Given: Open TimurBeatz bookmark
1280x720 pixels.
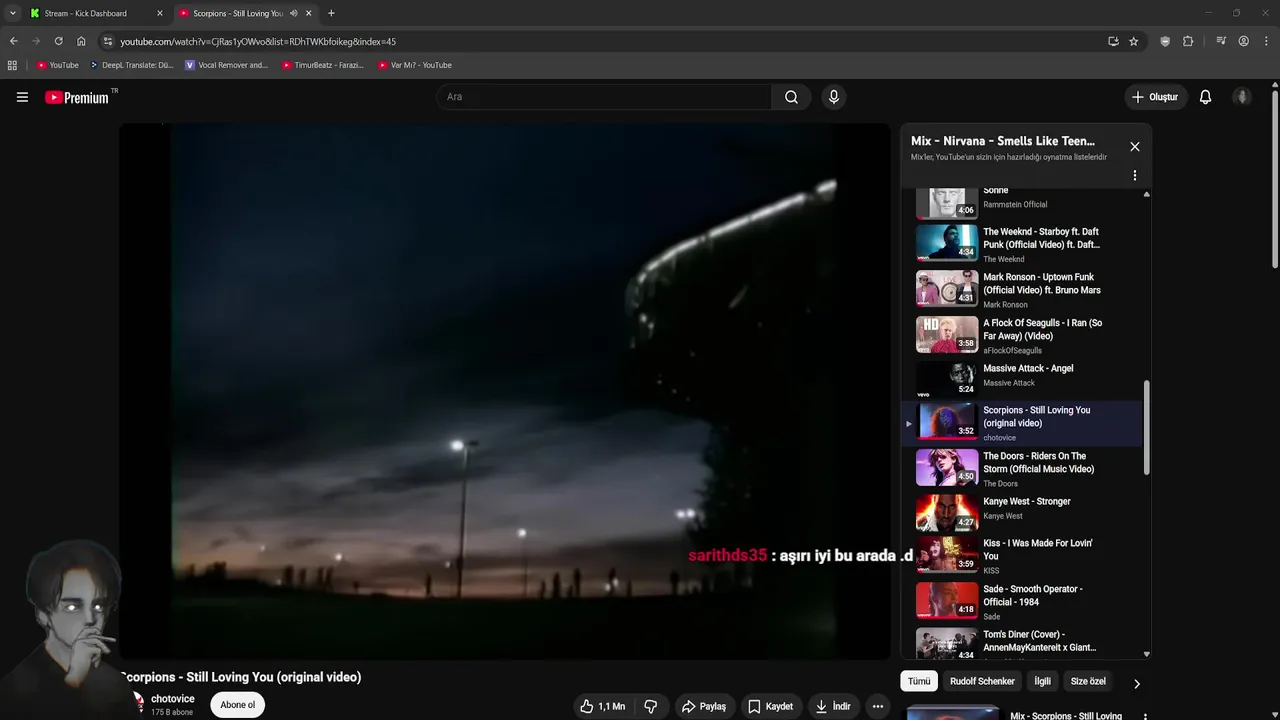Looking at the screenshot, I should click(x=323, y=65).
